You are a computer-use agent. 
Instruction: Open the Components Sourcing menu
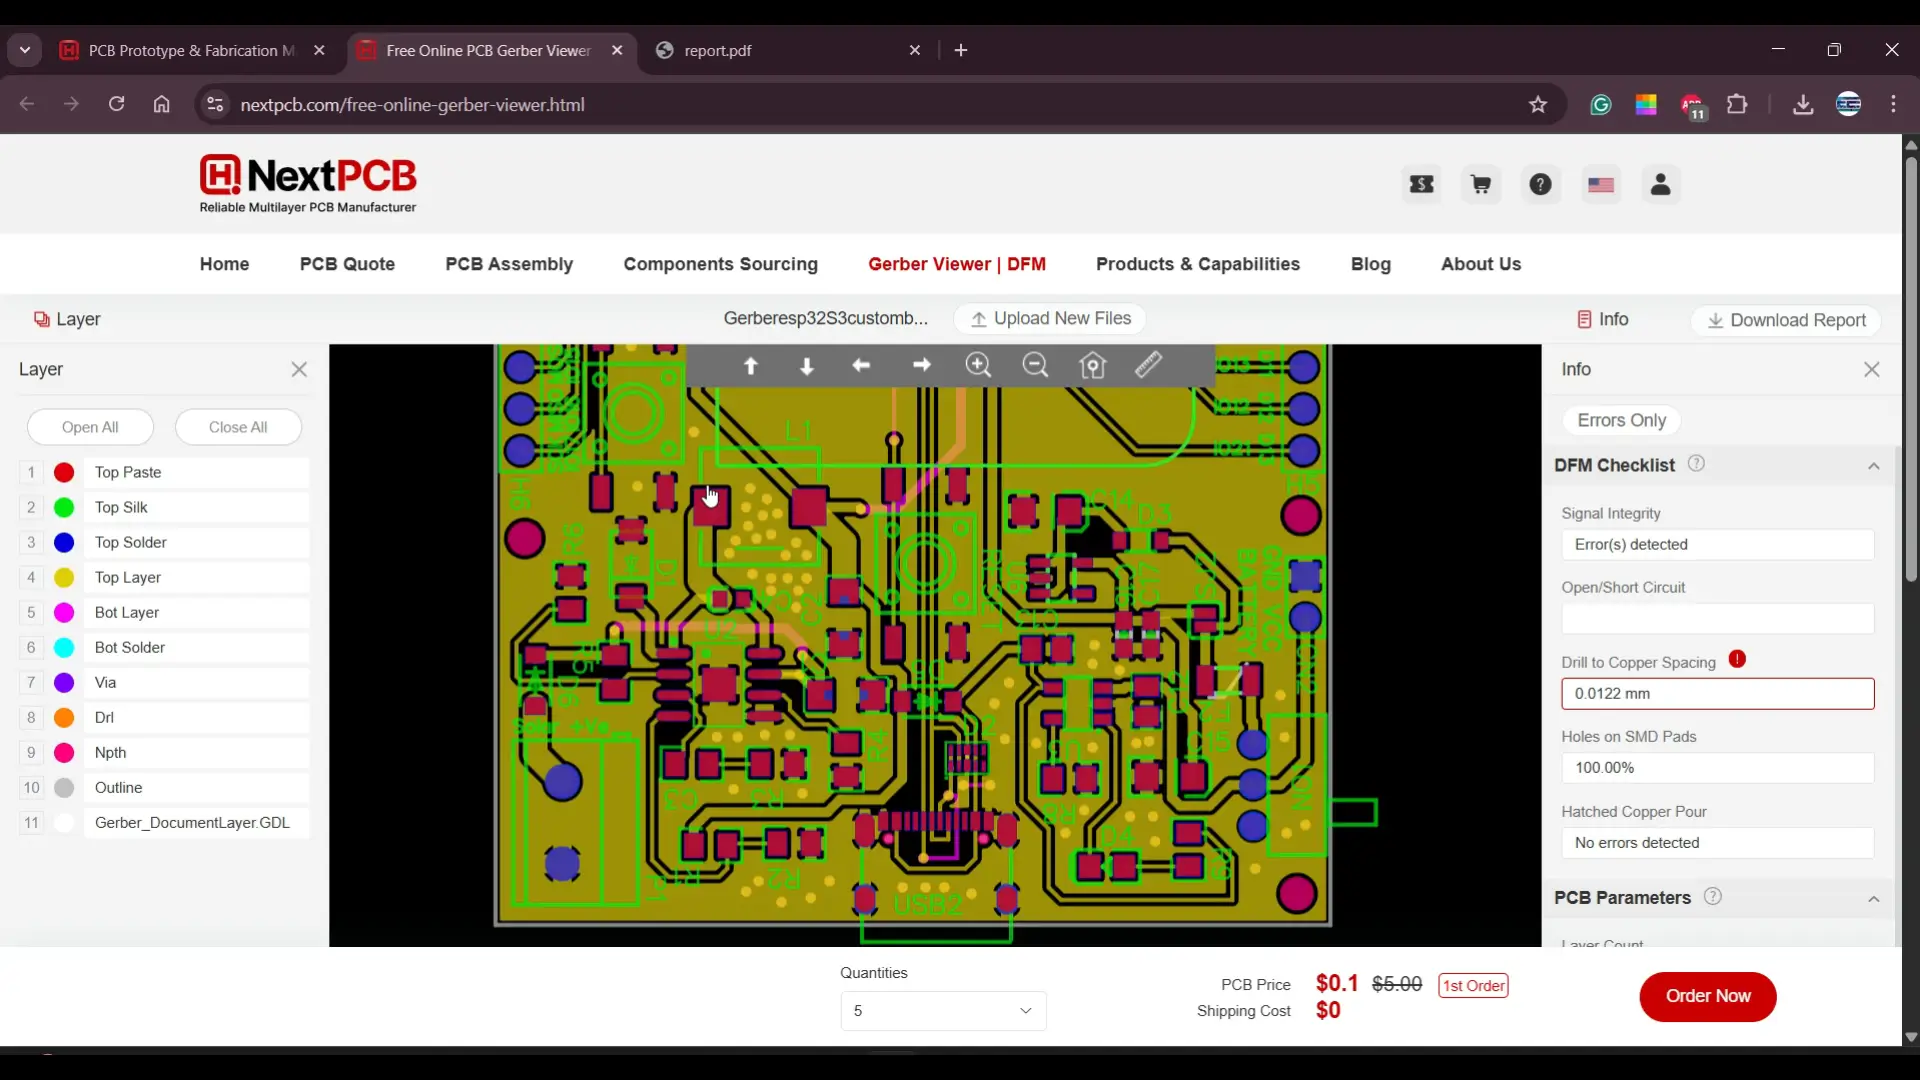coord(721,264)
